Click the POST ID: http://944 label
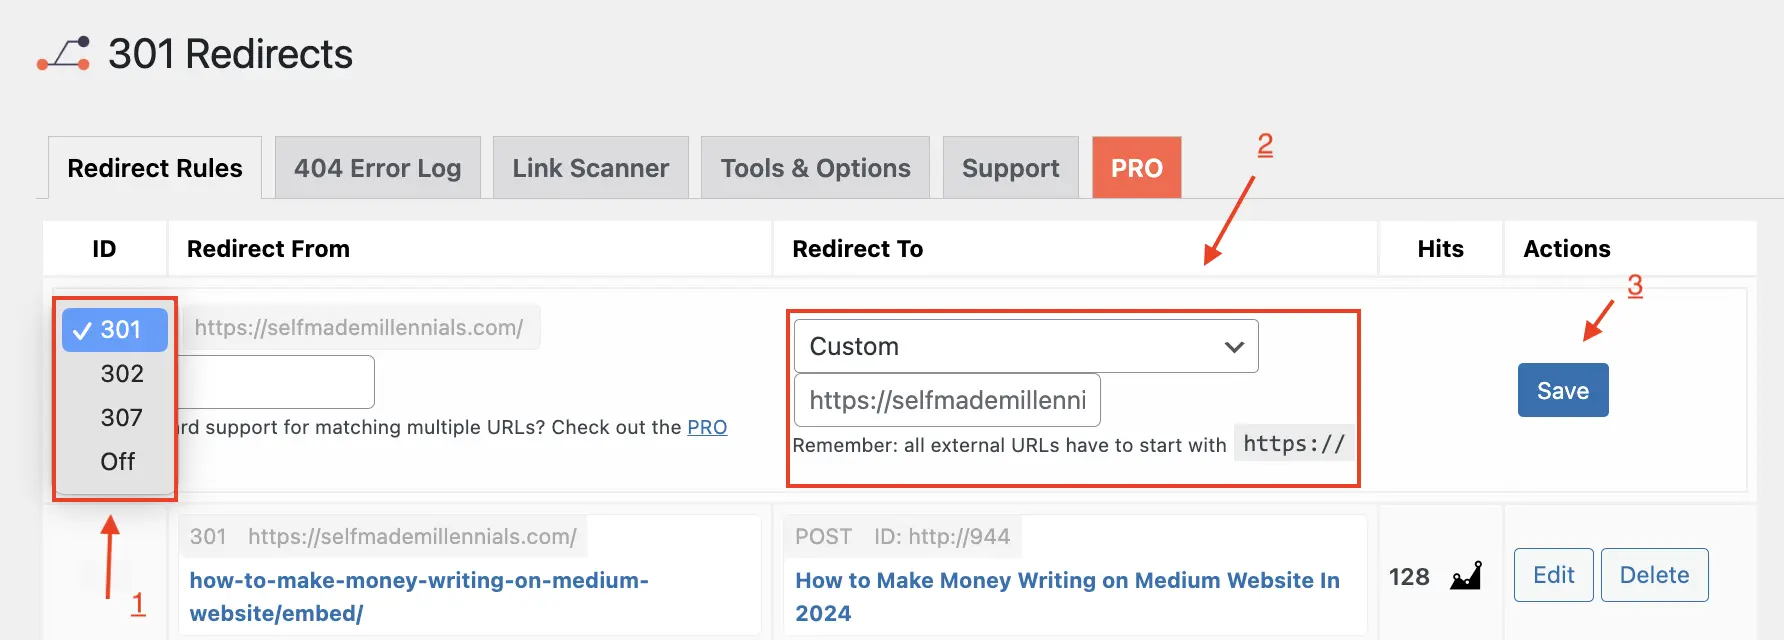This screenshot has height=640, width=1784. 902,537
